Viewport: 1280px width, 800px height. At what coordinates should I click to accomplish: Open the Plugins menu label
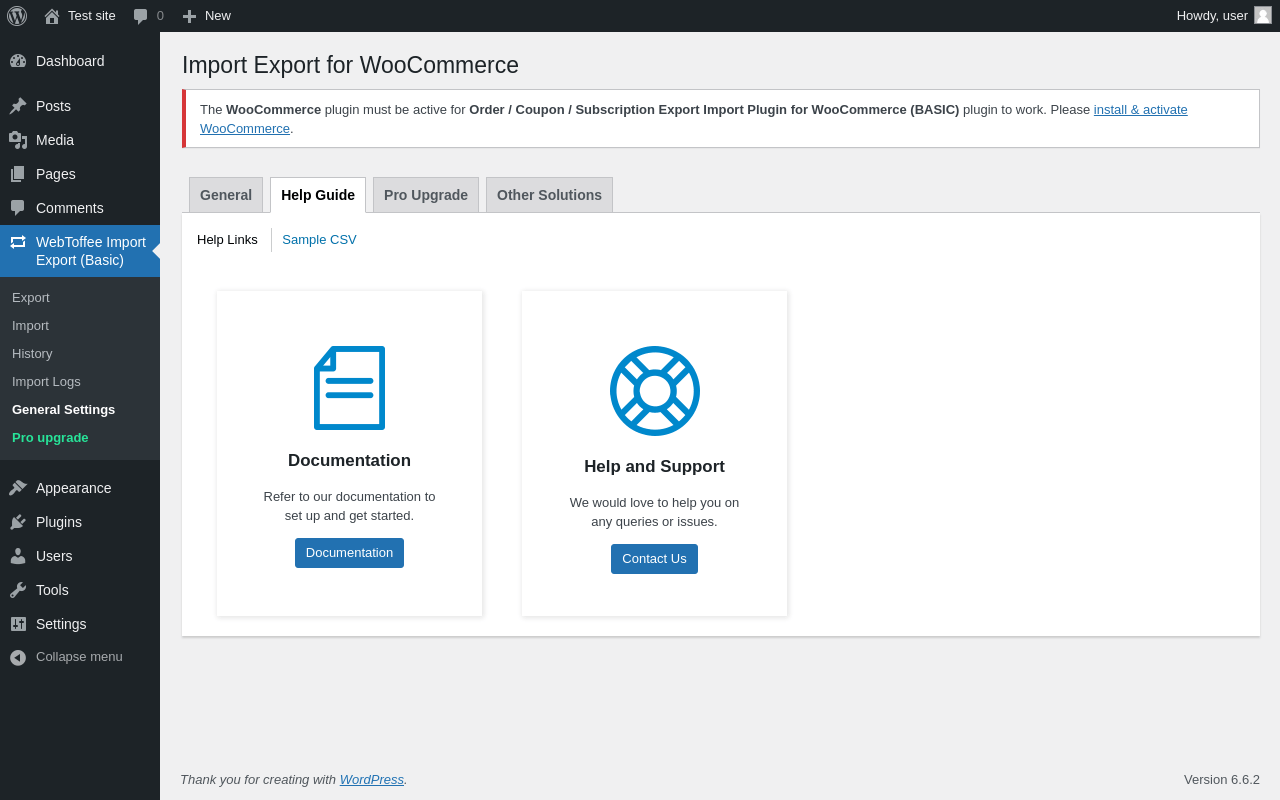point(59,522)
